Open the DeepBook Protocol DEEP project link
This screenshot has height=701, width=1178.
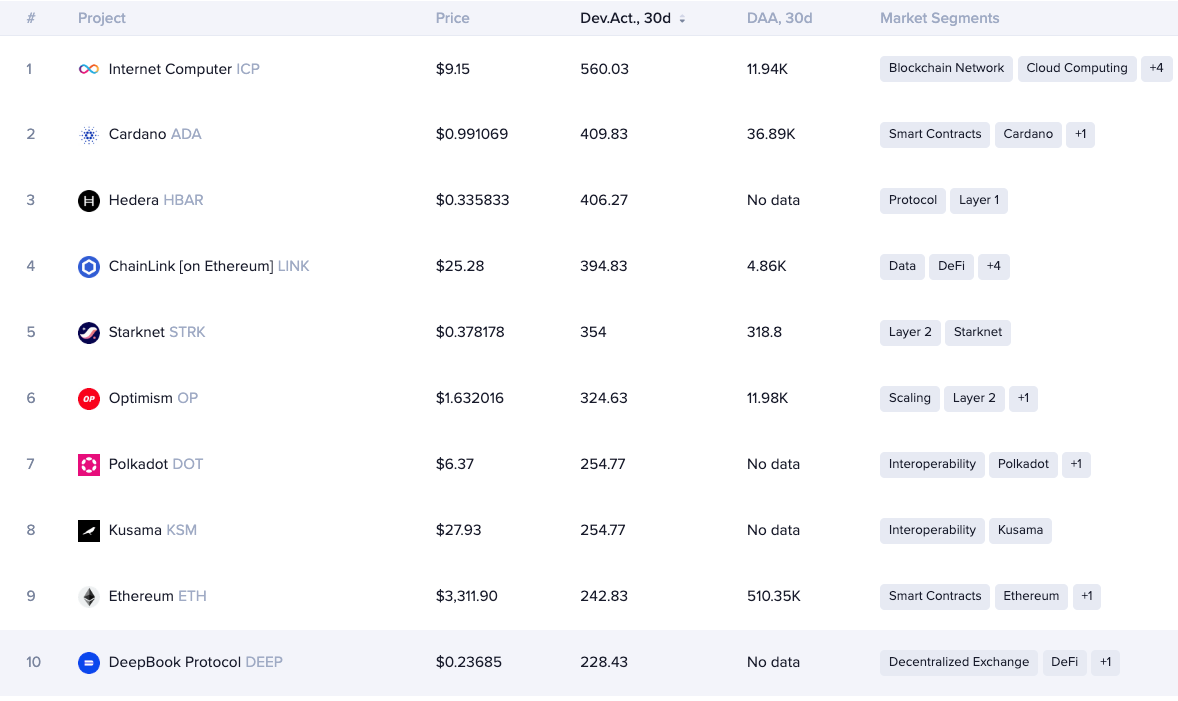(196, 663)
